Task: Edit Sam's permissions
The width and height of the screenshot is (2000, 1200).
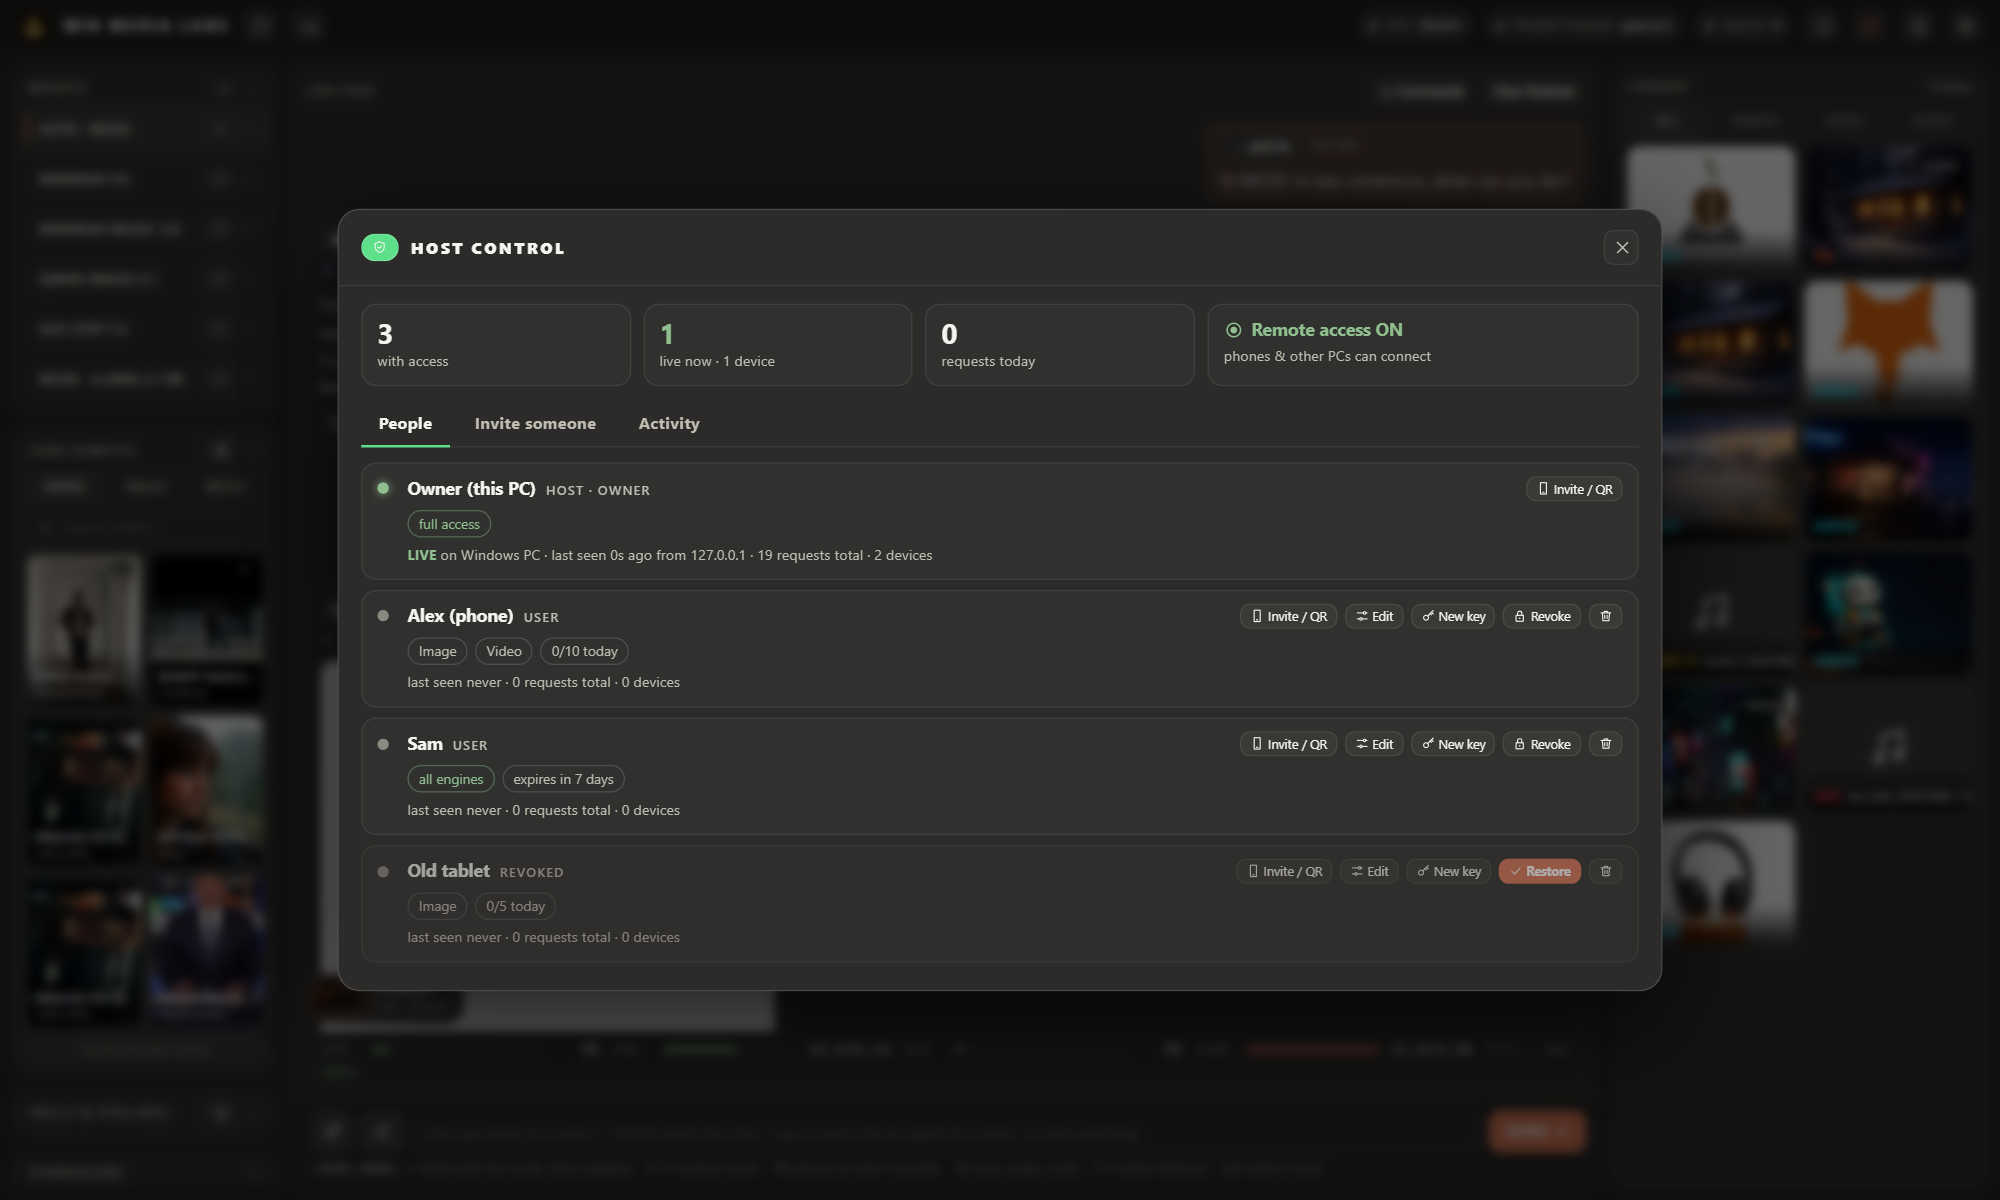Action: (x=1374, y=744)
